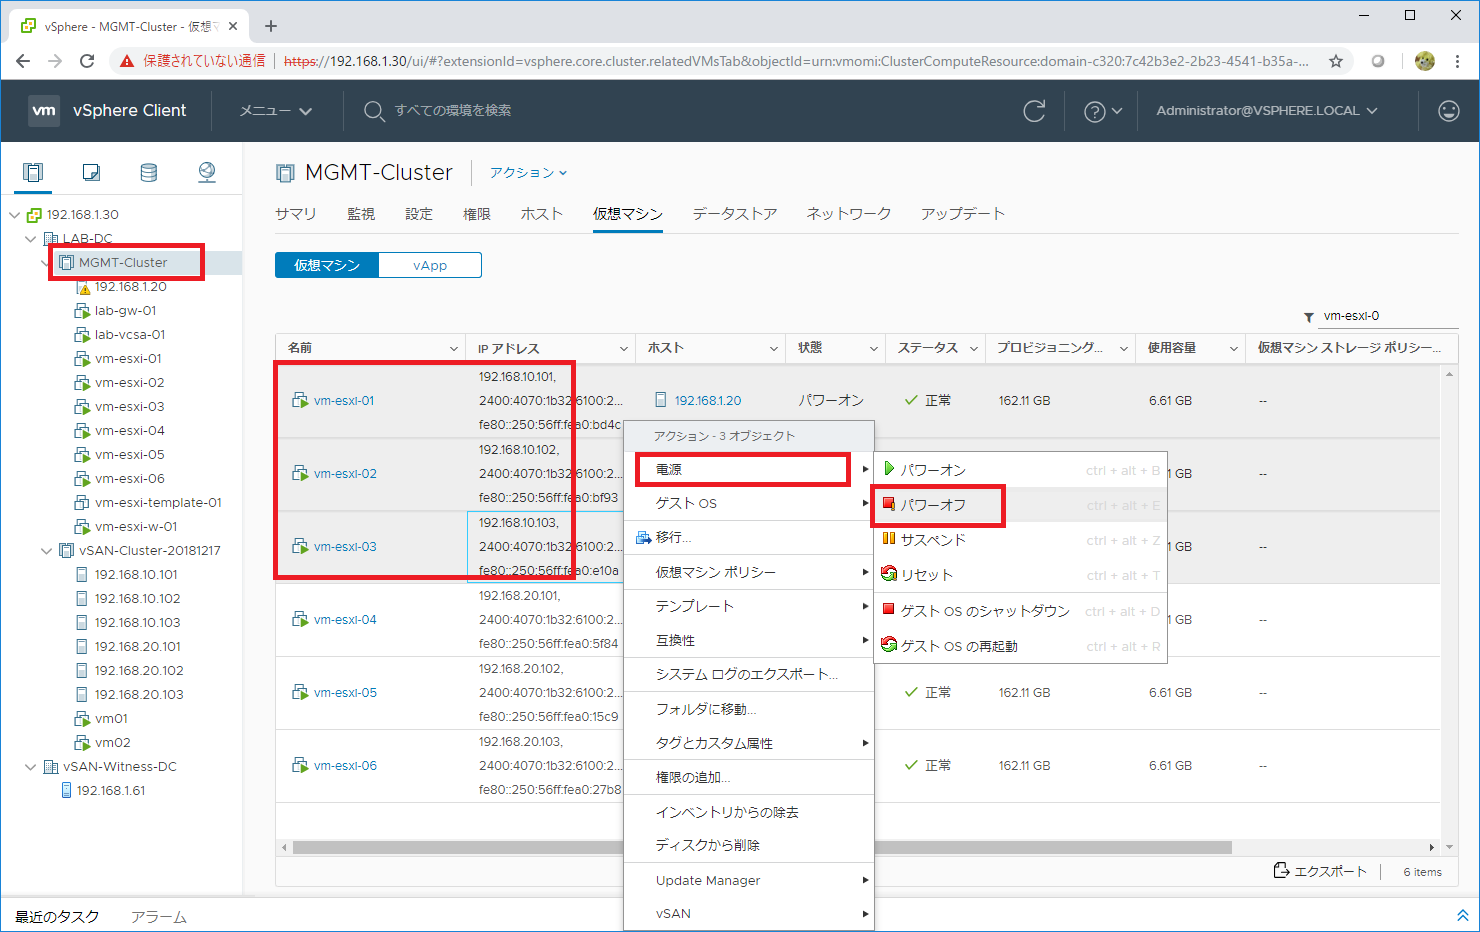Click the browser reload icon
Screen dimensions: 1480x932
pyautogui.click(x=87, y=61)
